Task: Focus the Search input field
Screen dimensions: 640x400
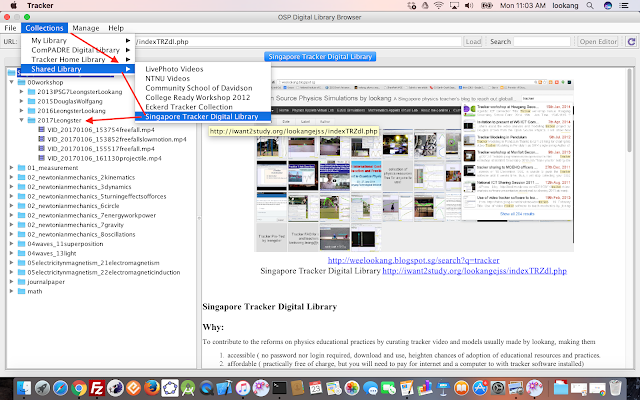Action: click(542, 41)
